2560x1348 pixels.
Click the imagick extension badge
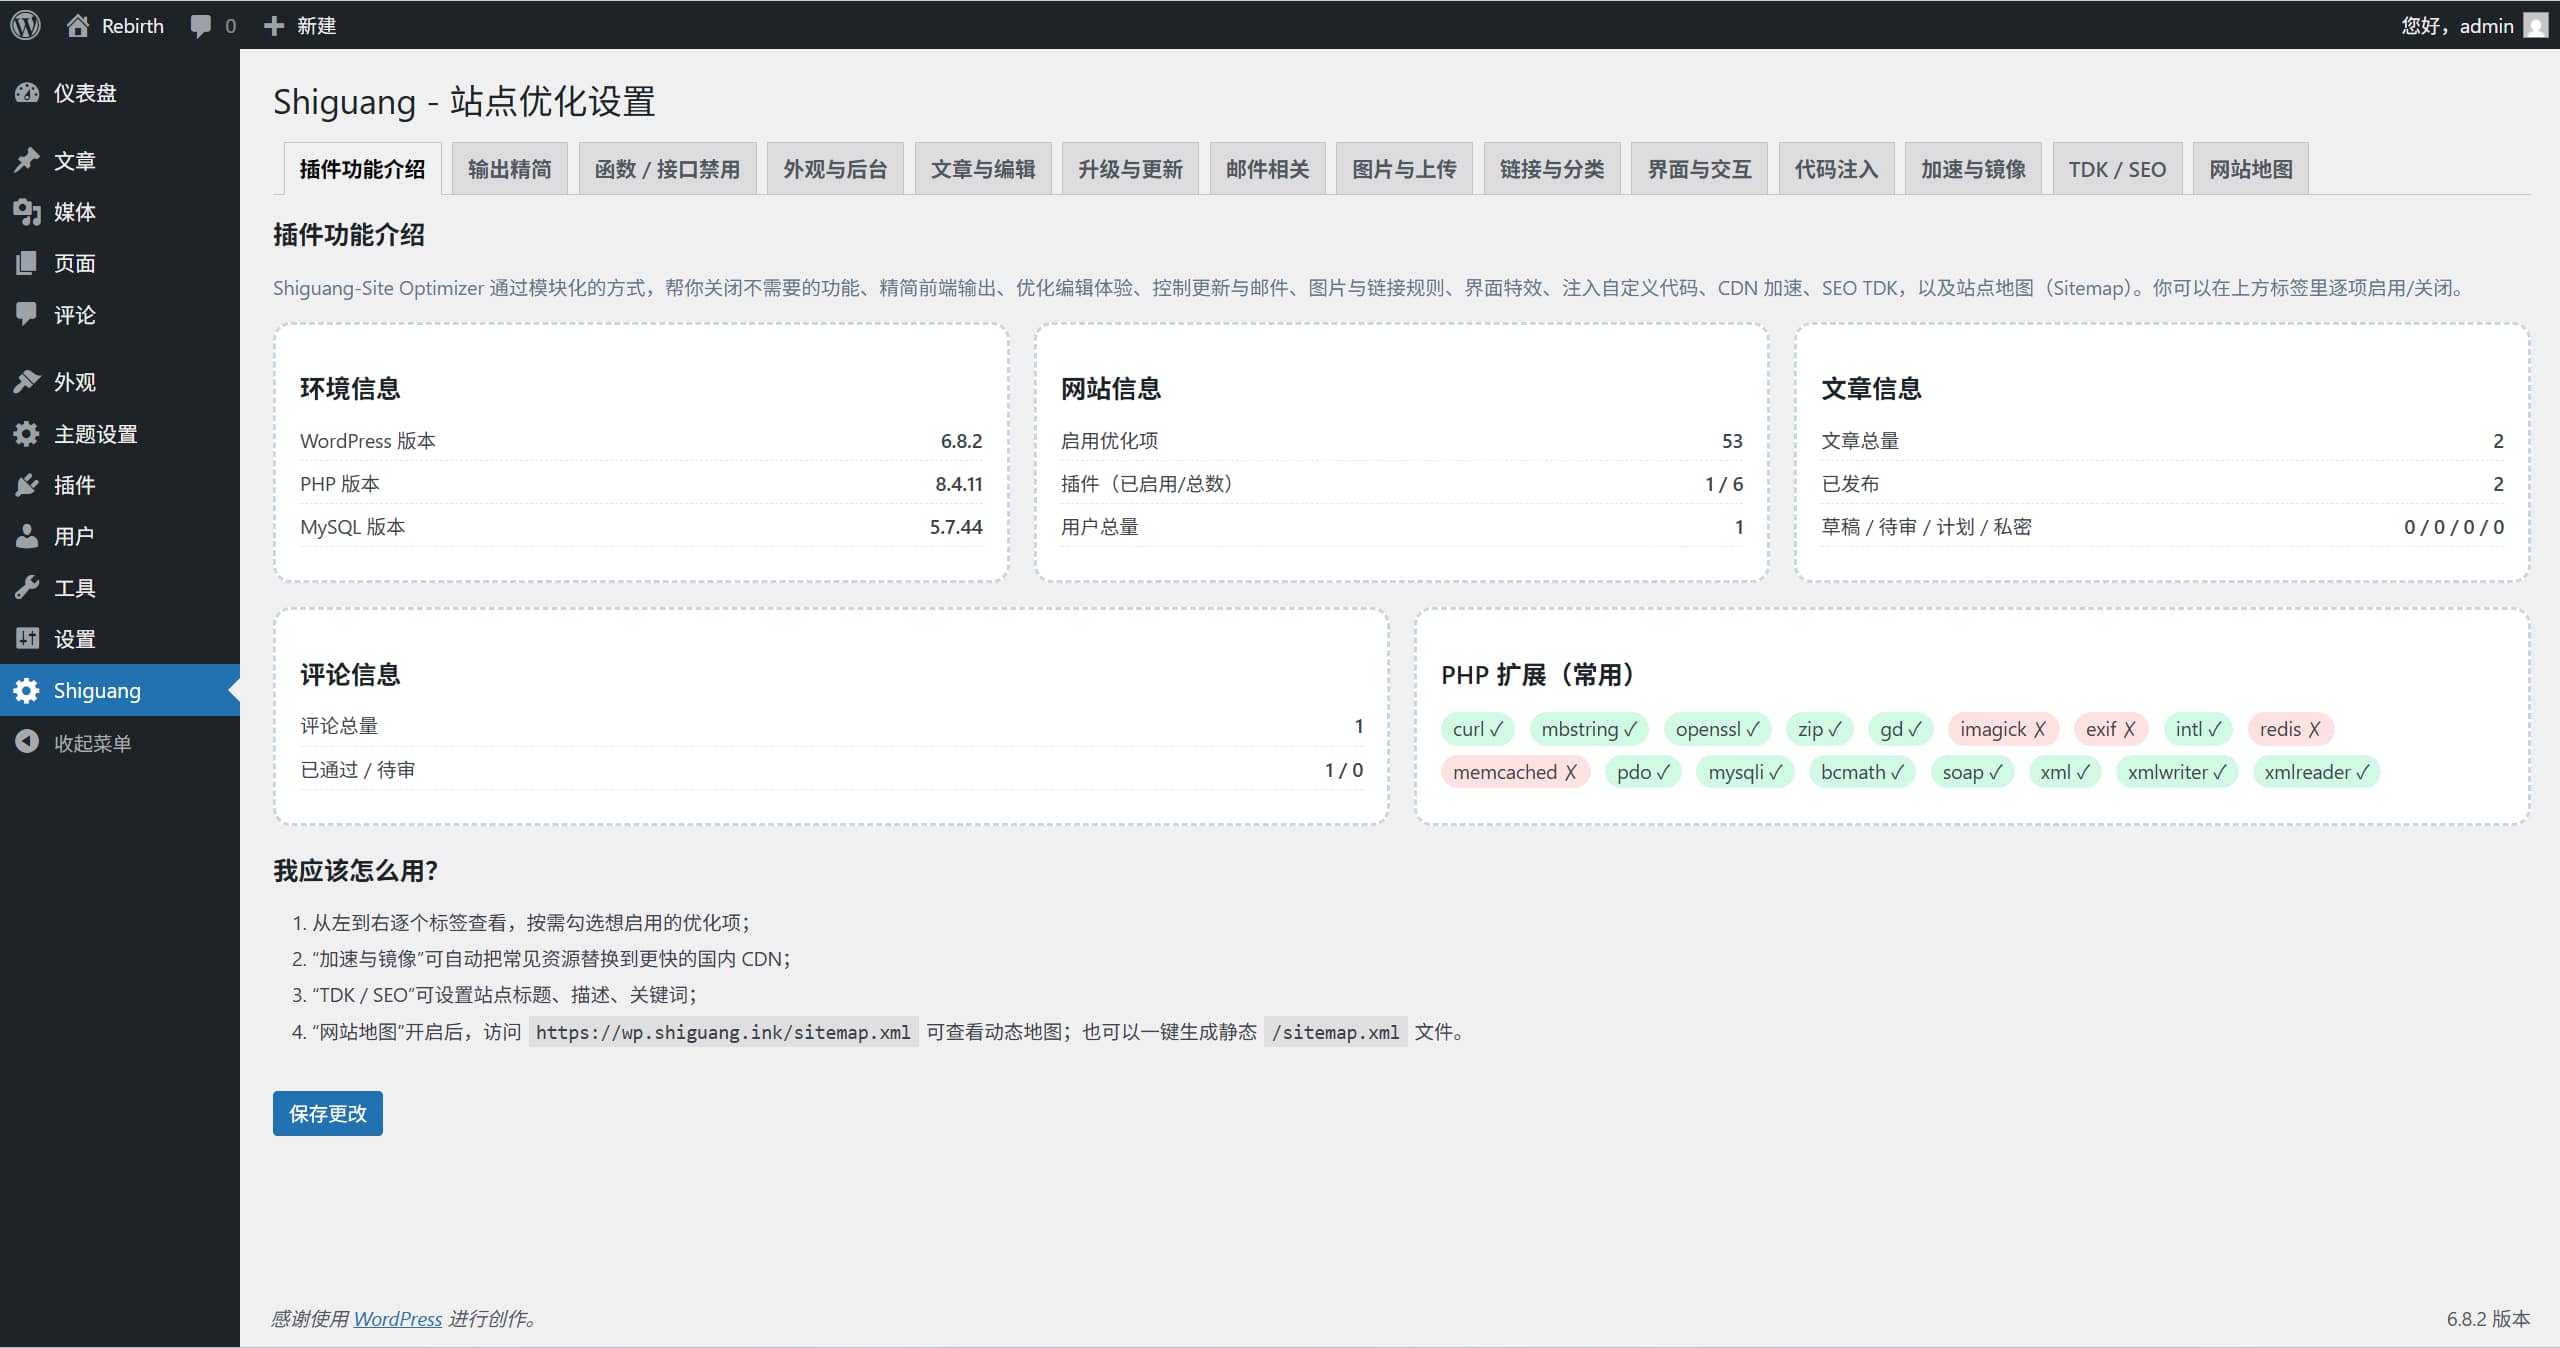(2002, 729)
